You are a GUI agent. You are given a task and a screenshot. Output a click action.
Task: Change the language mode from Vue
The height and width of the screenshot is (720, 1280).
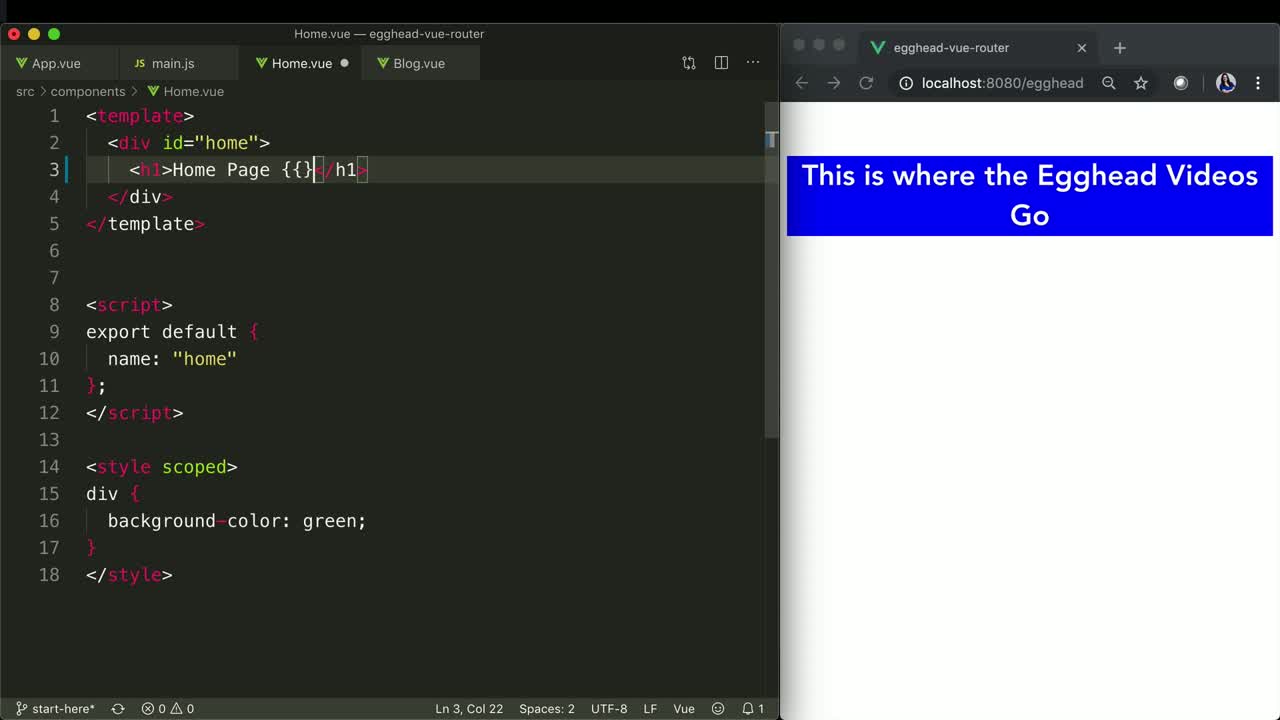(684, 708)
